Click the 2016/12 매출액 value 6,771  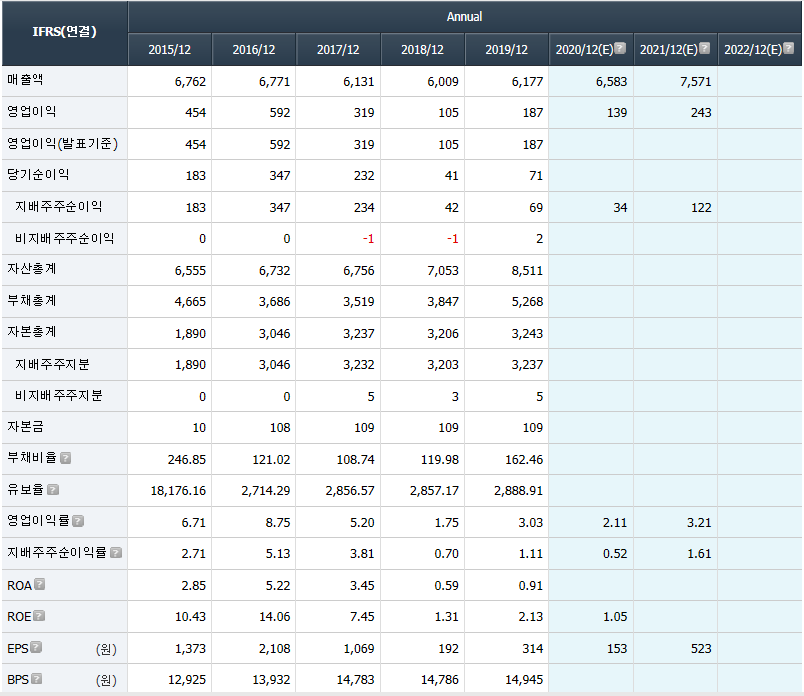coord(274,82)
